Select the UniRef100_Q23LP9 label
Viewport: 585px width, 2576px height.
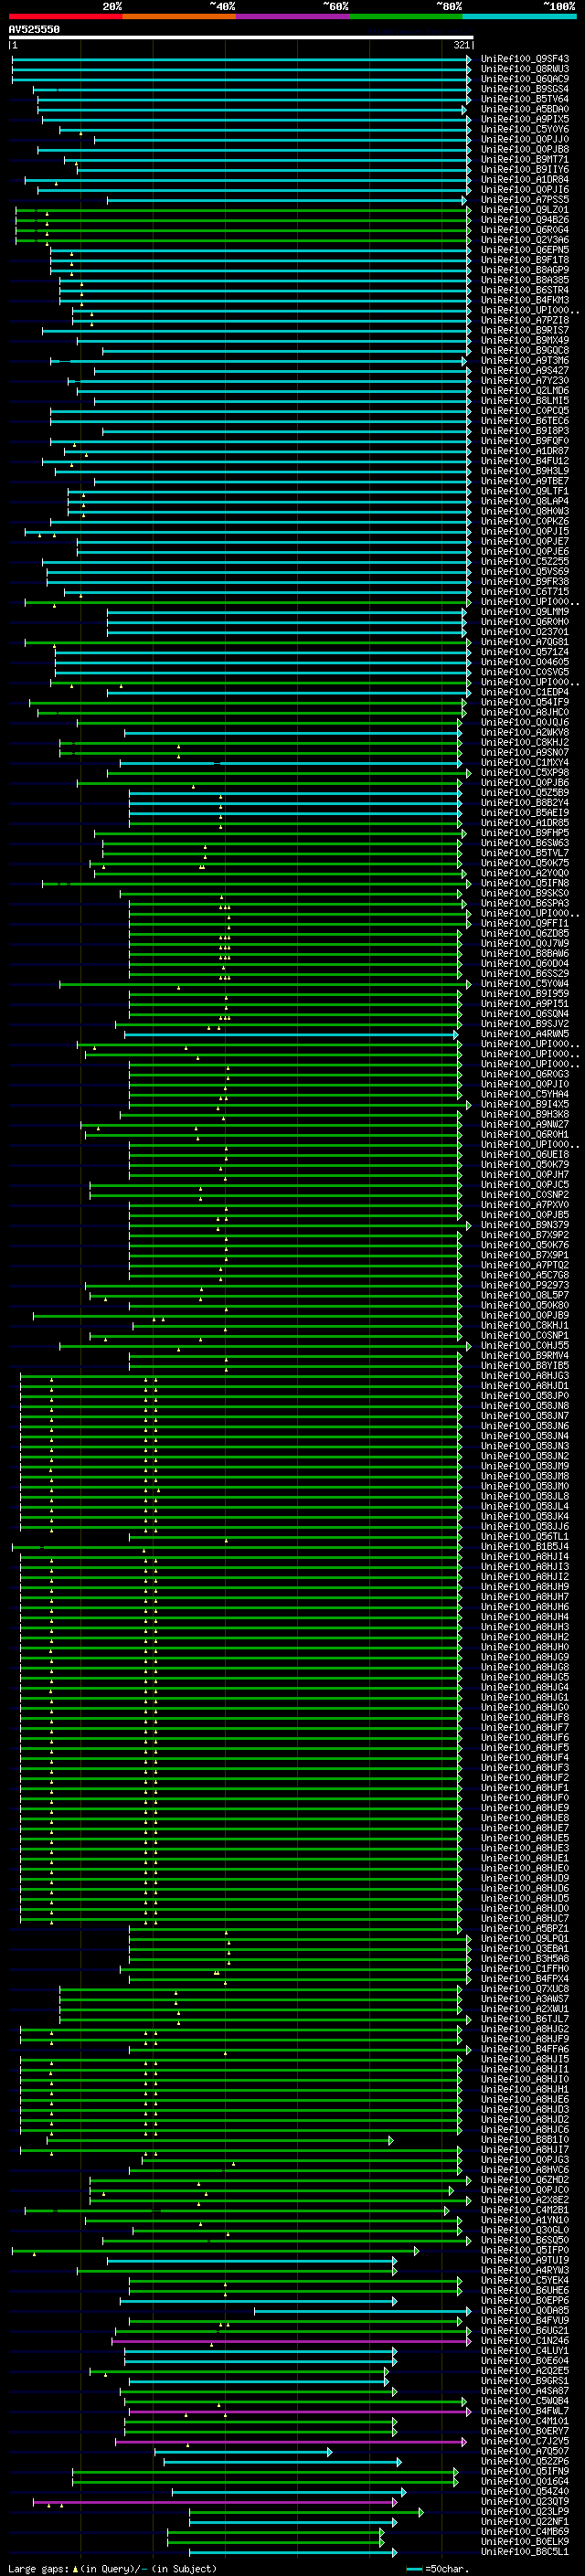pyautogui.click(x=525, y=2512)
